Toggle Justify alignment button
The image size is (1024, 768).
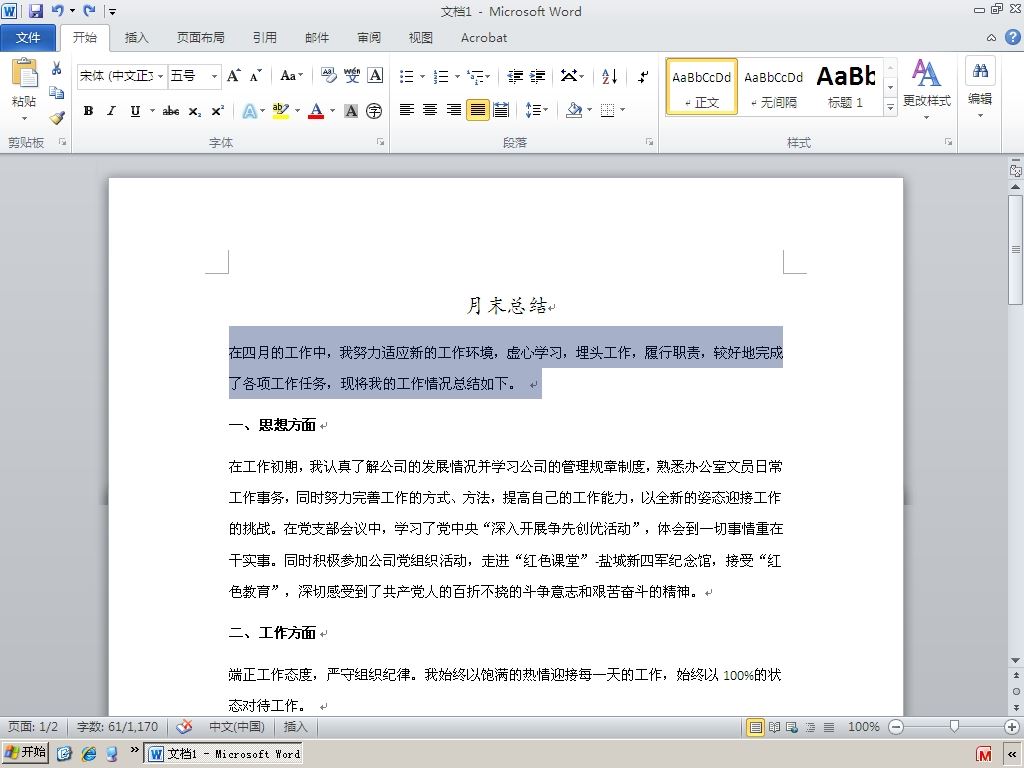point(477,110)
